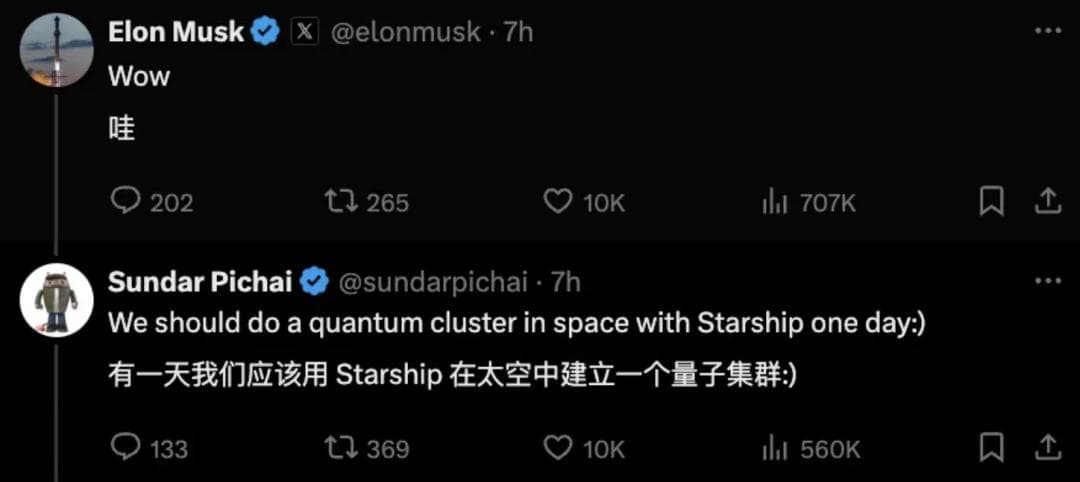Share Elon Musk's "Wow" post

1047,202
